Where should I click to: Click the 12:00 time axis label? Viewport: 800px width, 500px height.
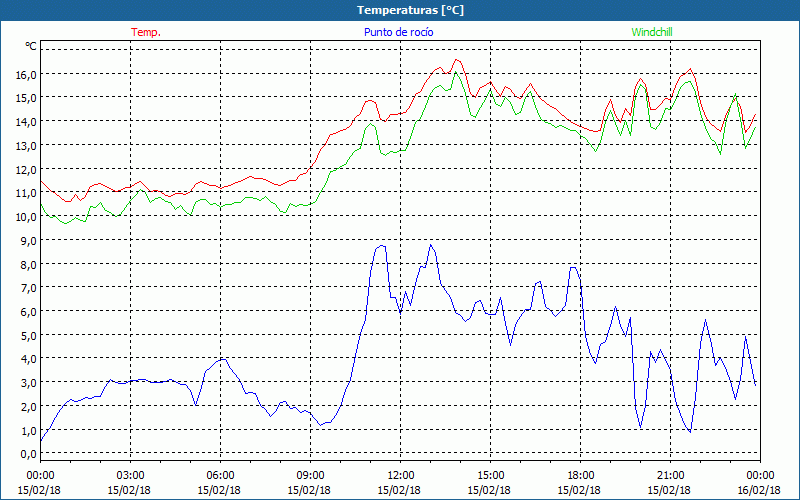(x=401, y=476)
